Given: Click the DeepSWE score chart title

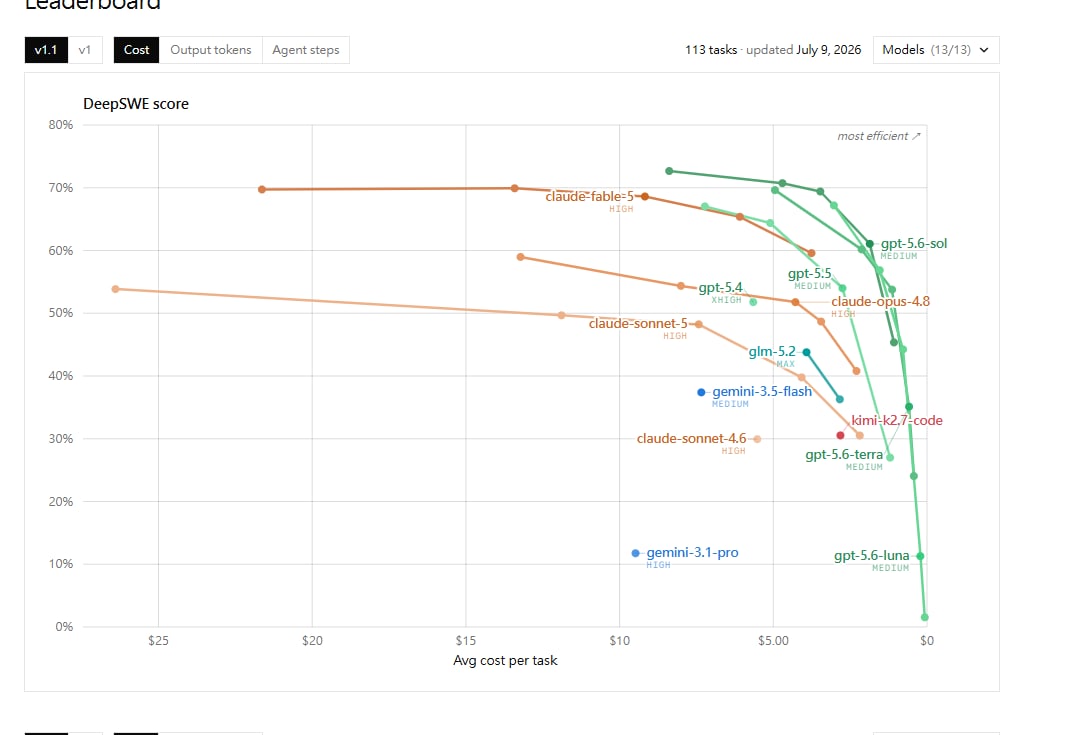Looking at the screenshot, I should coord(136,104).
